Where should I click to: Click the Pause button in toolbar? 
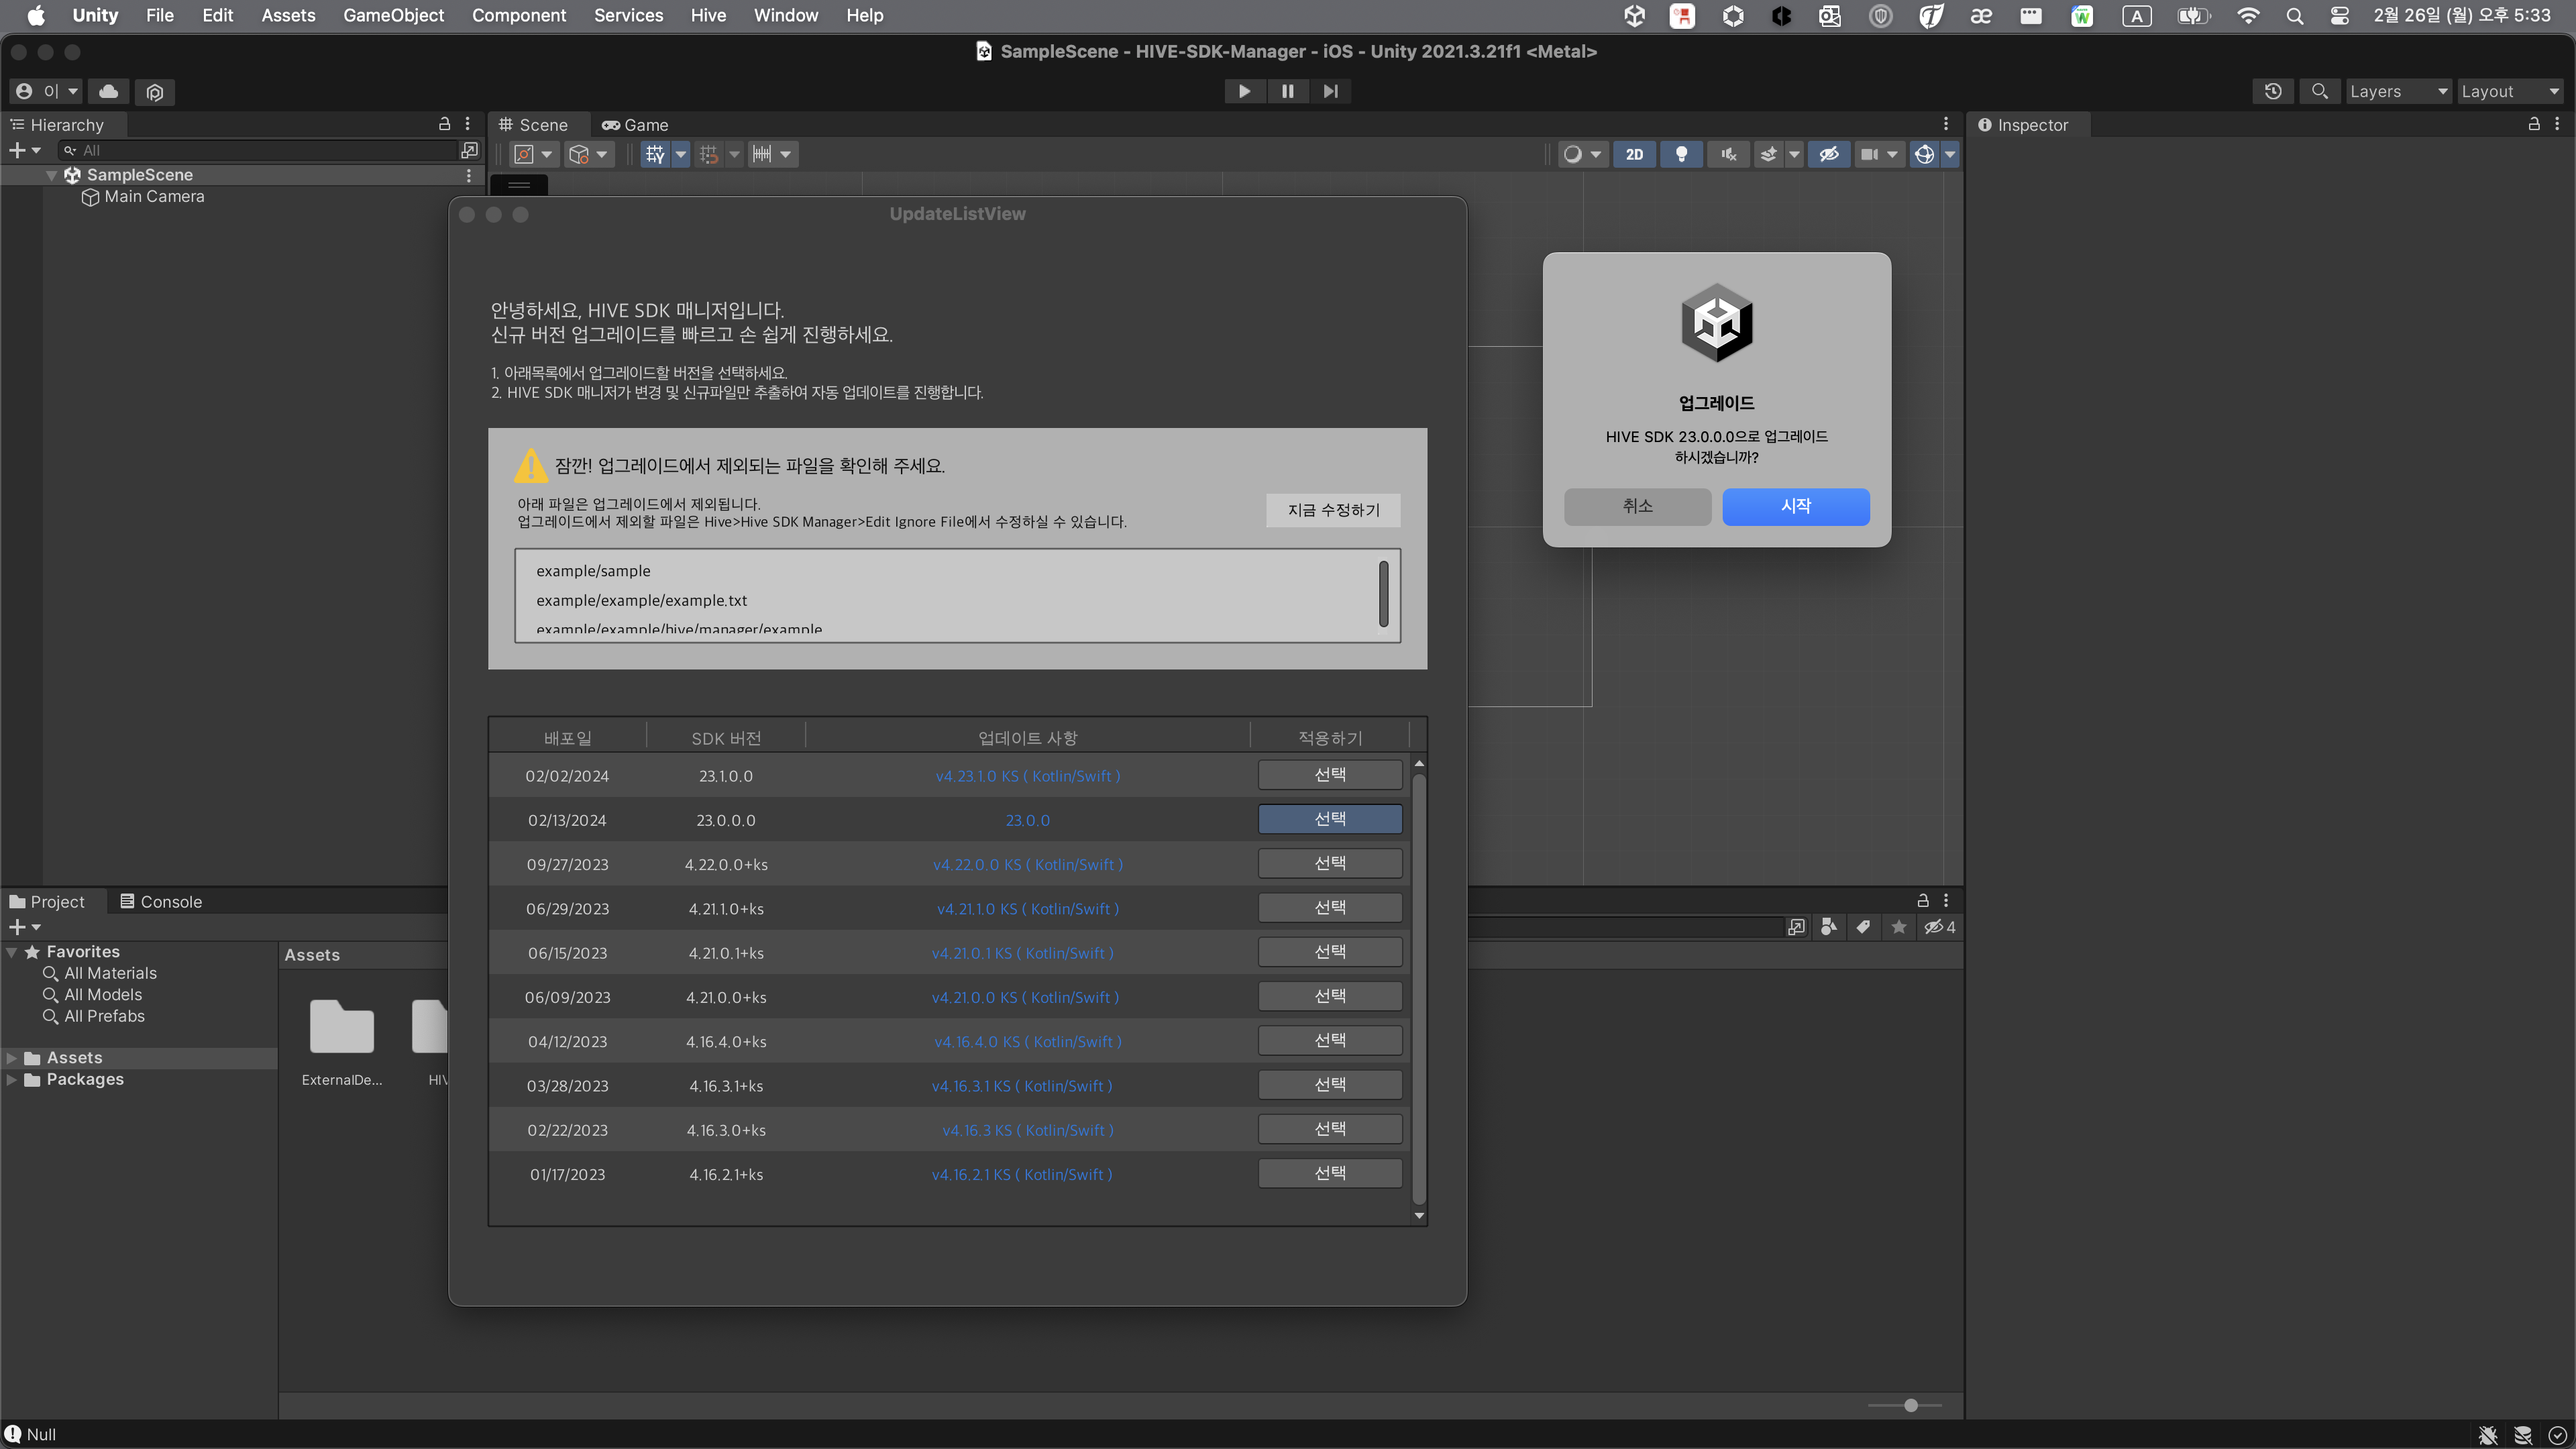pos(1287,91)
